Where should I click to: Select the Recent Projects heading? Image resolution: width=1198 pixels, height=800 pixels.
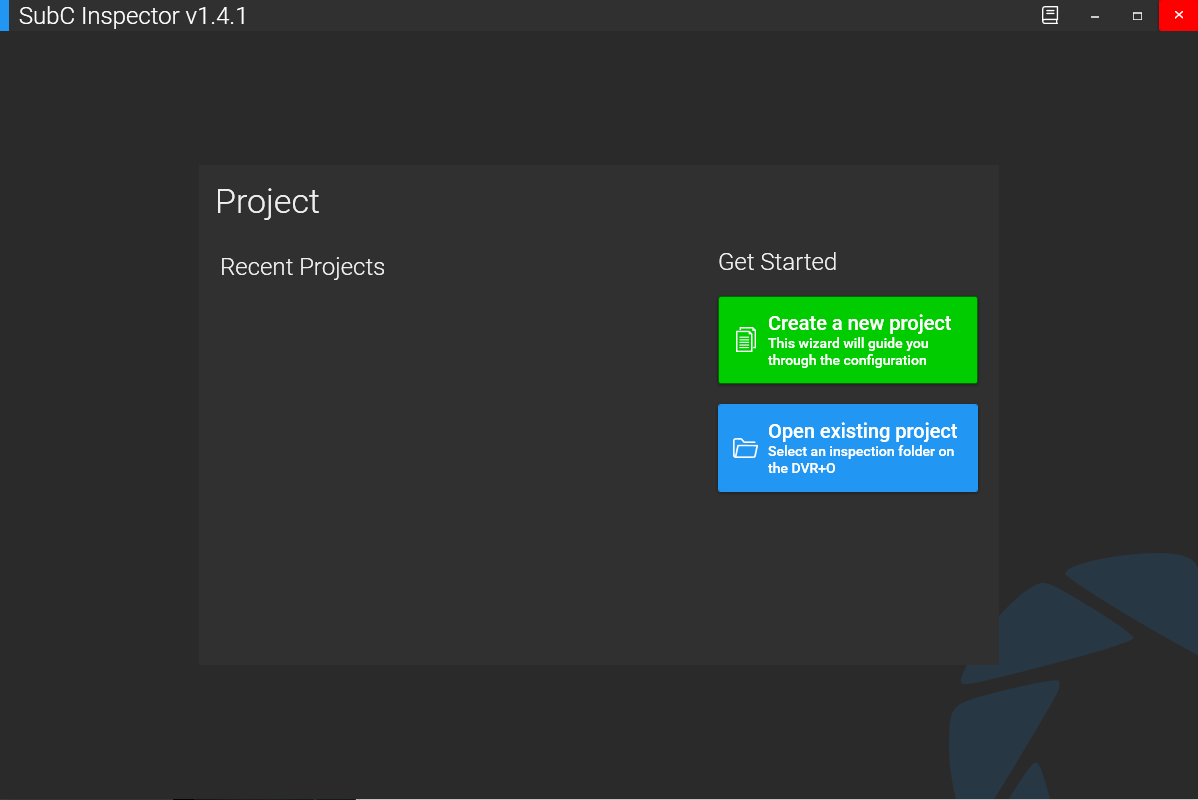coord(302,267)
